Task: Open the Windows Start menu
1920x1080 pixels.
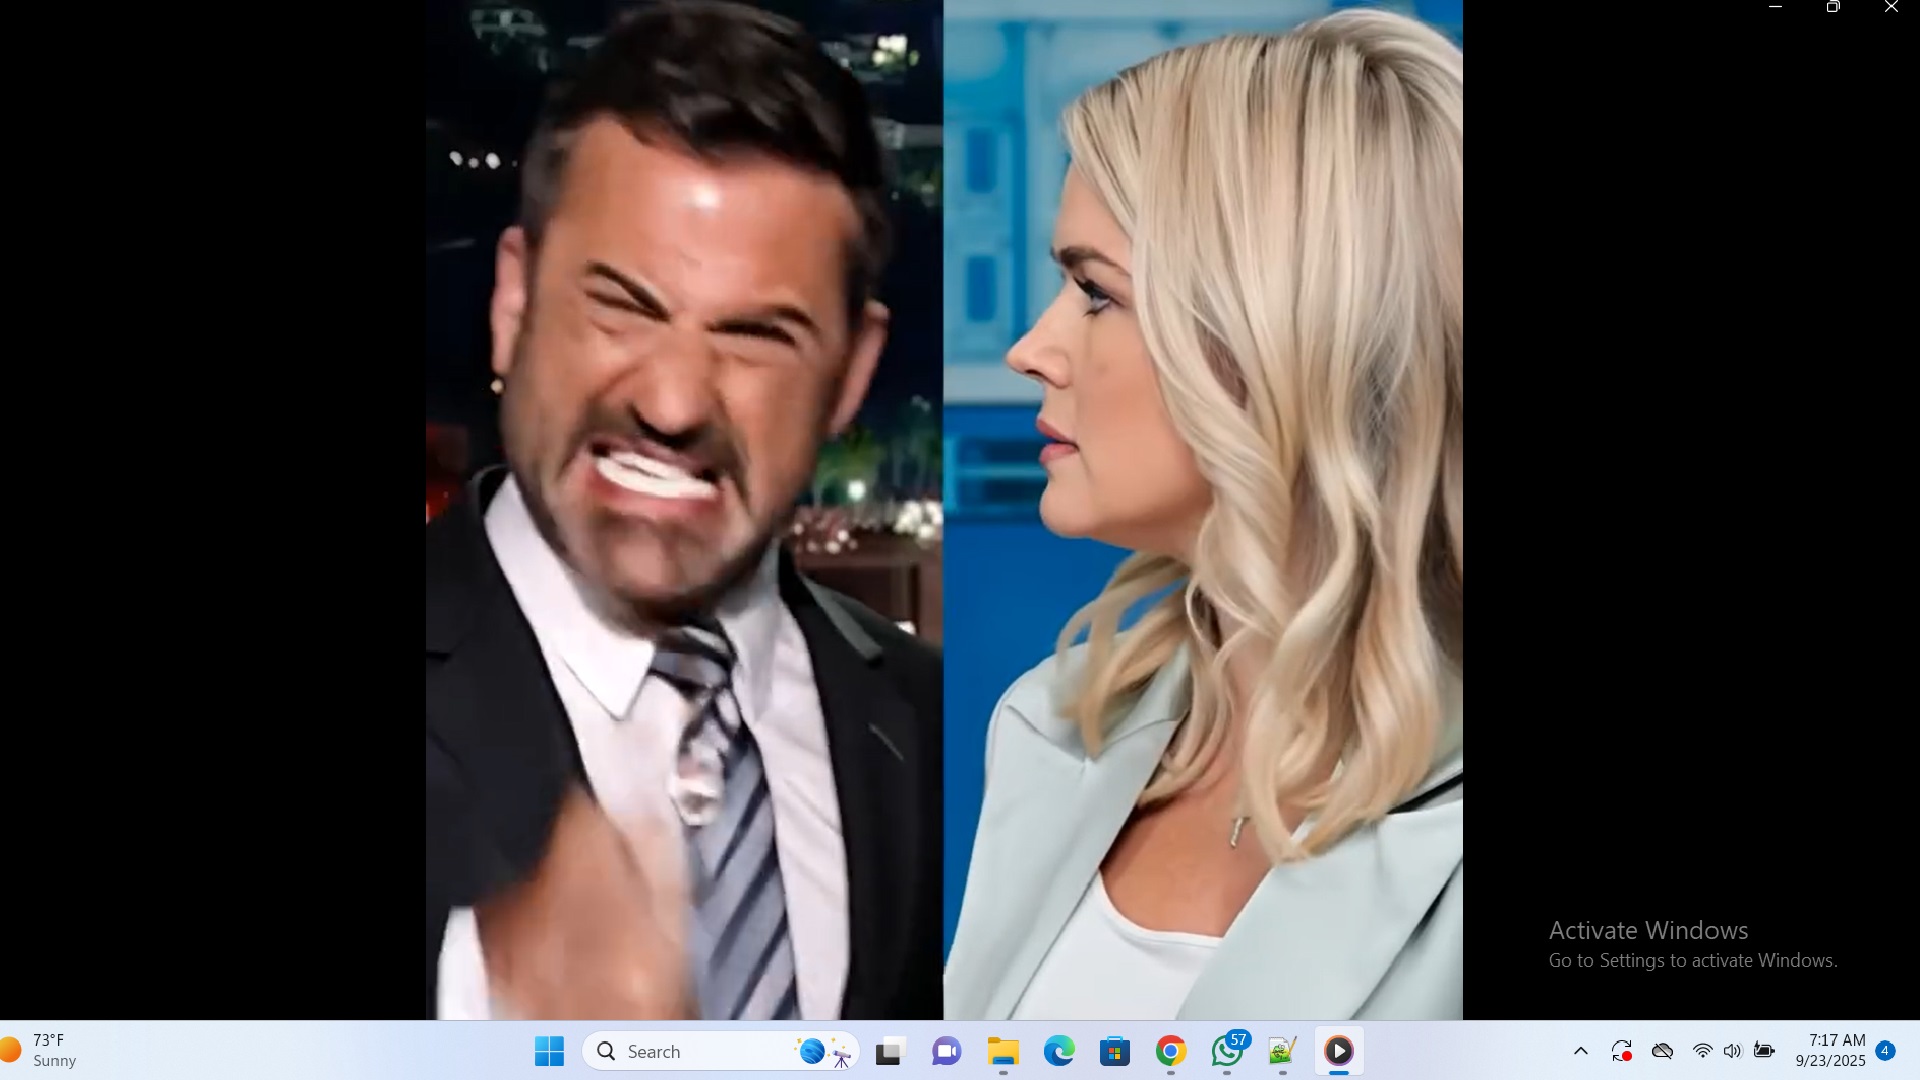Action: click(549, 1051)
